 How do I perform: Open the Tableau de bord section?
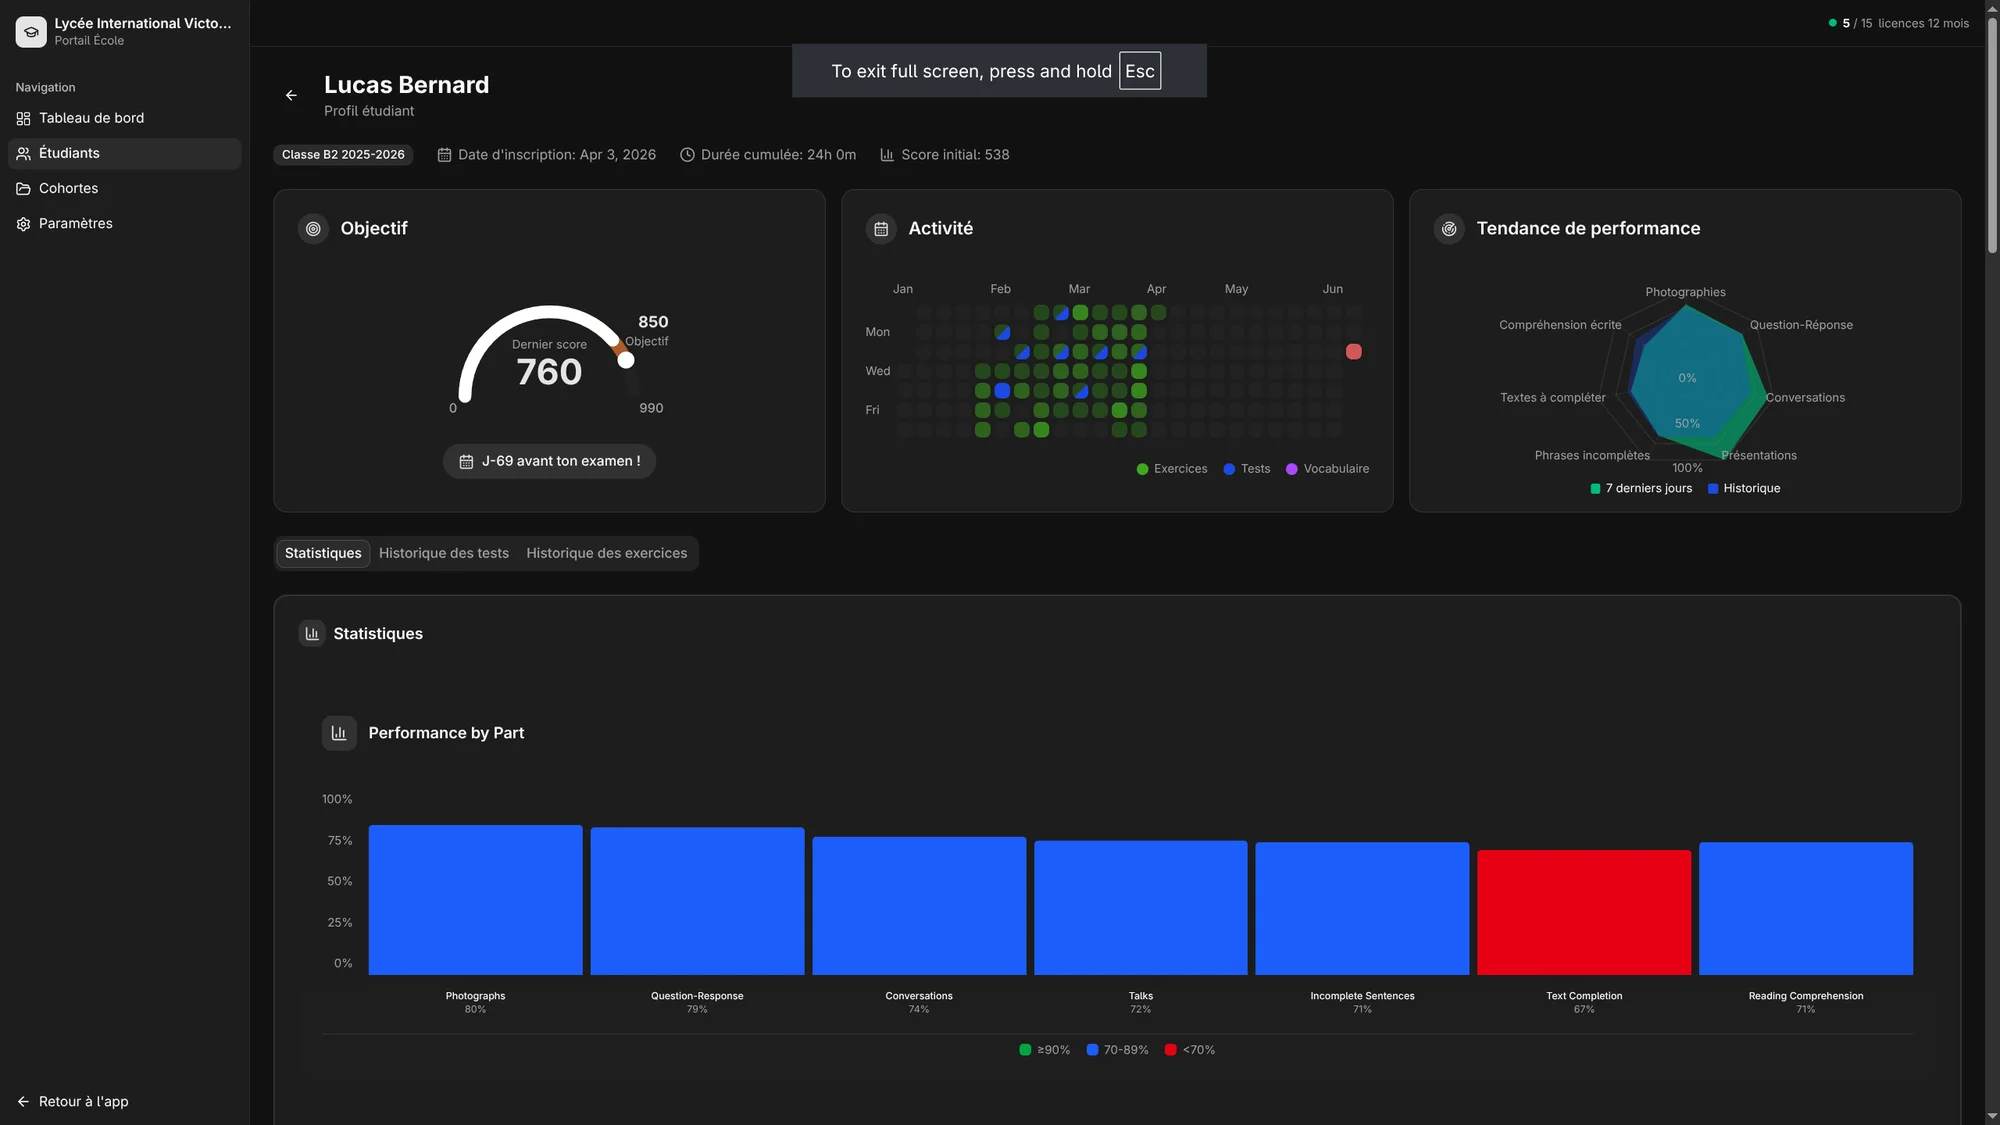(x=90, y=117)
